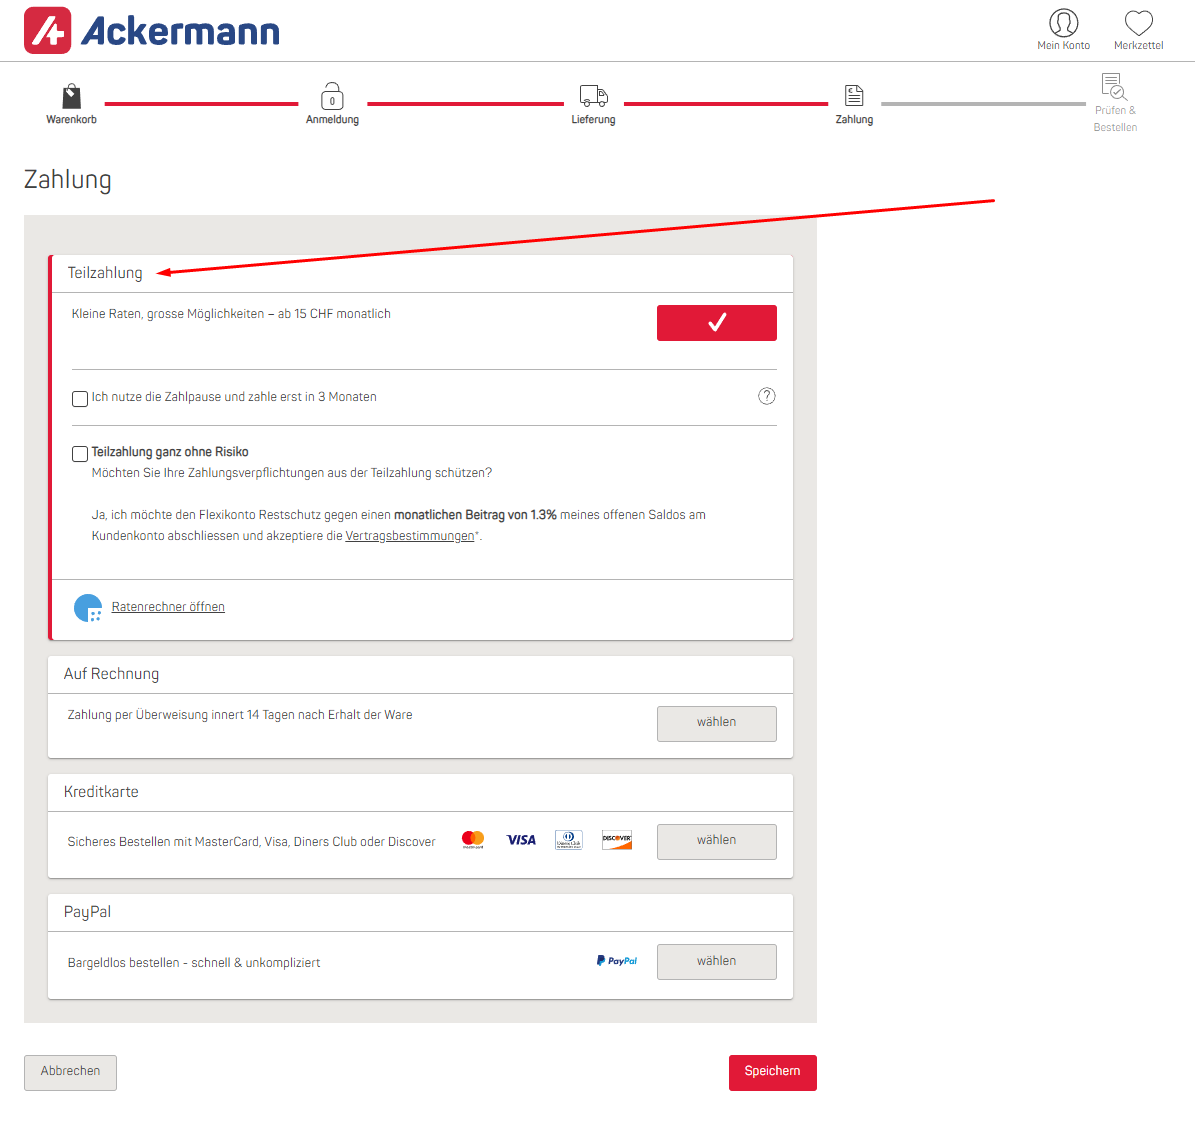The width and height of the screenshot is (1195, 1135).
Task: Enable Zahlpause pay in 3 months checkbox
Action: click(80, 399)
